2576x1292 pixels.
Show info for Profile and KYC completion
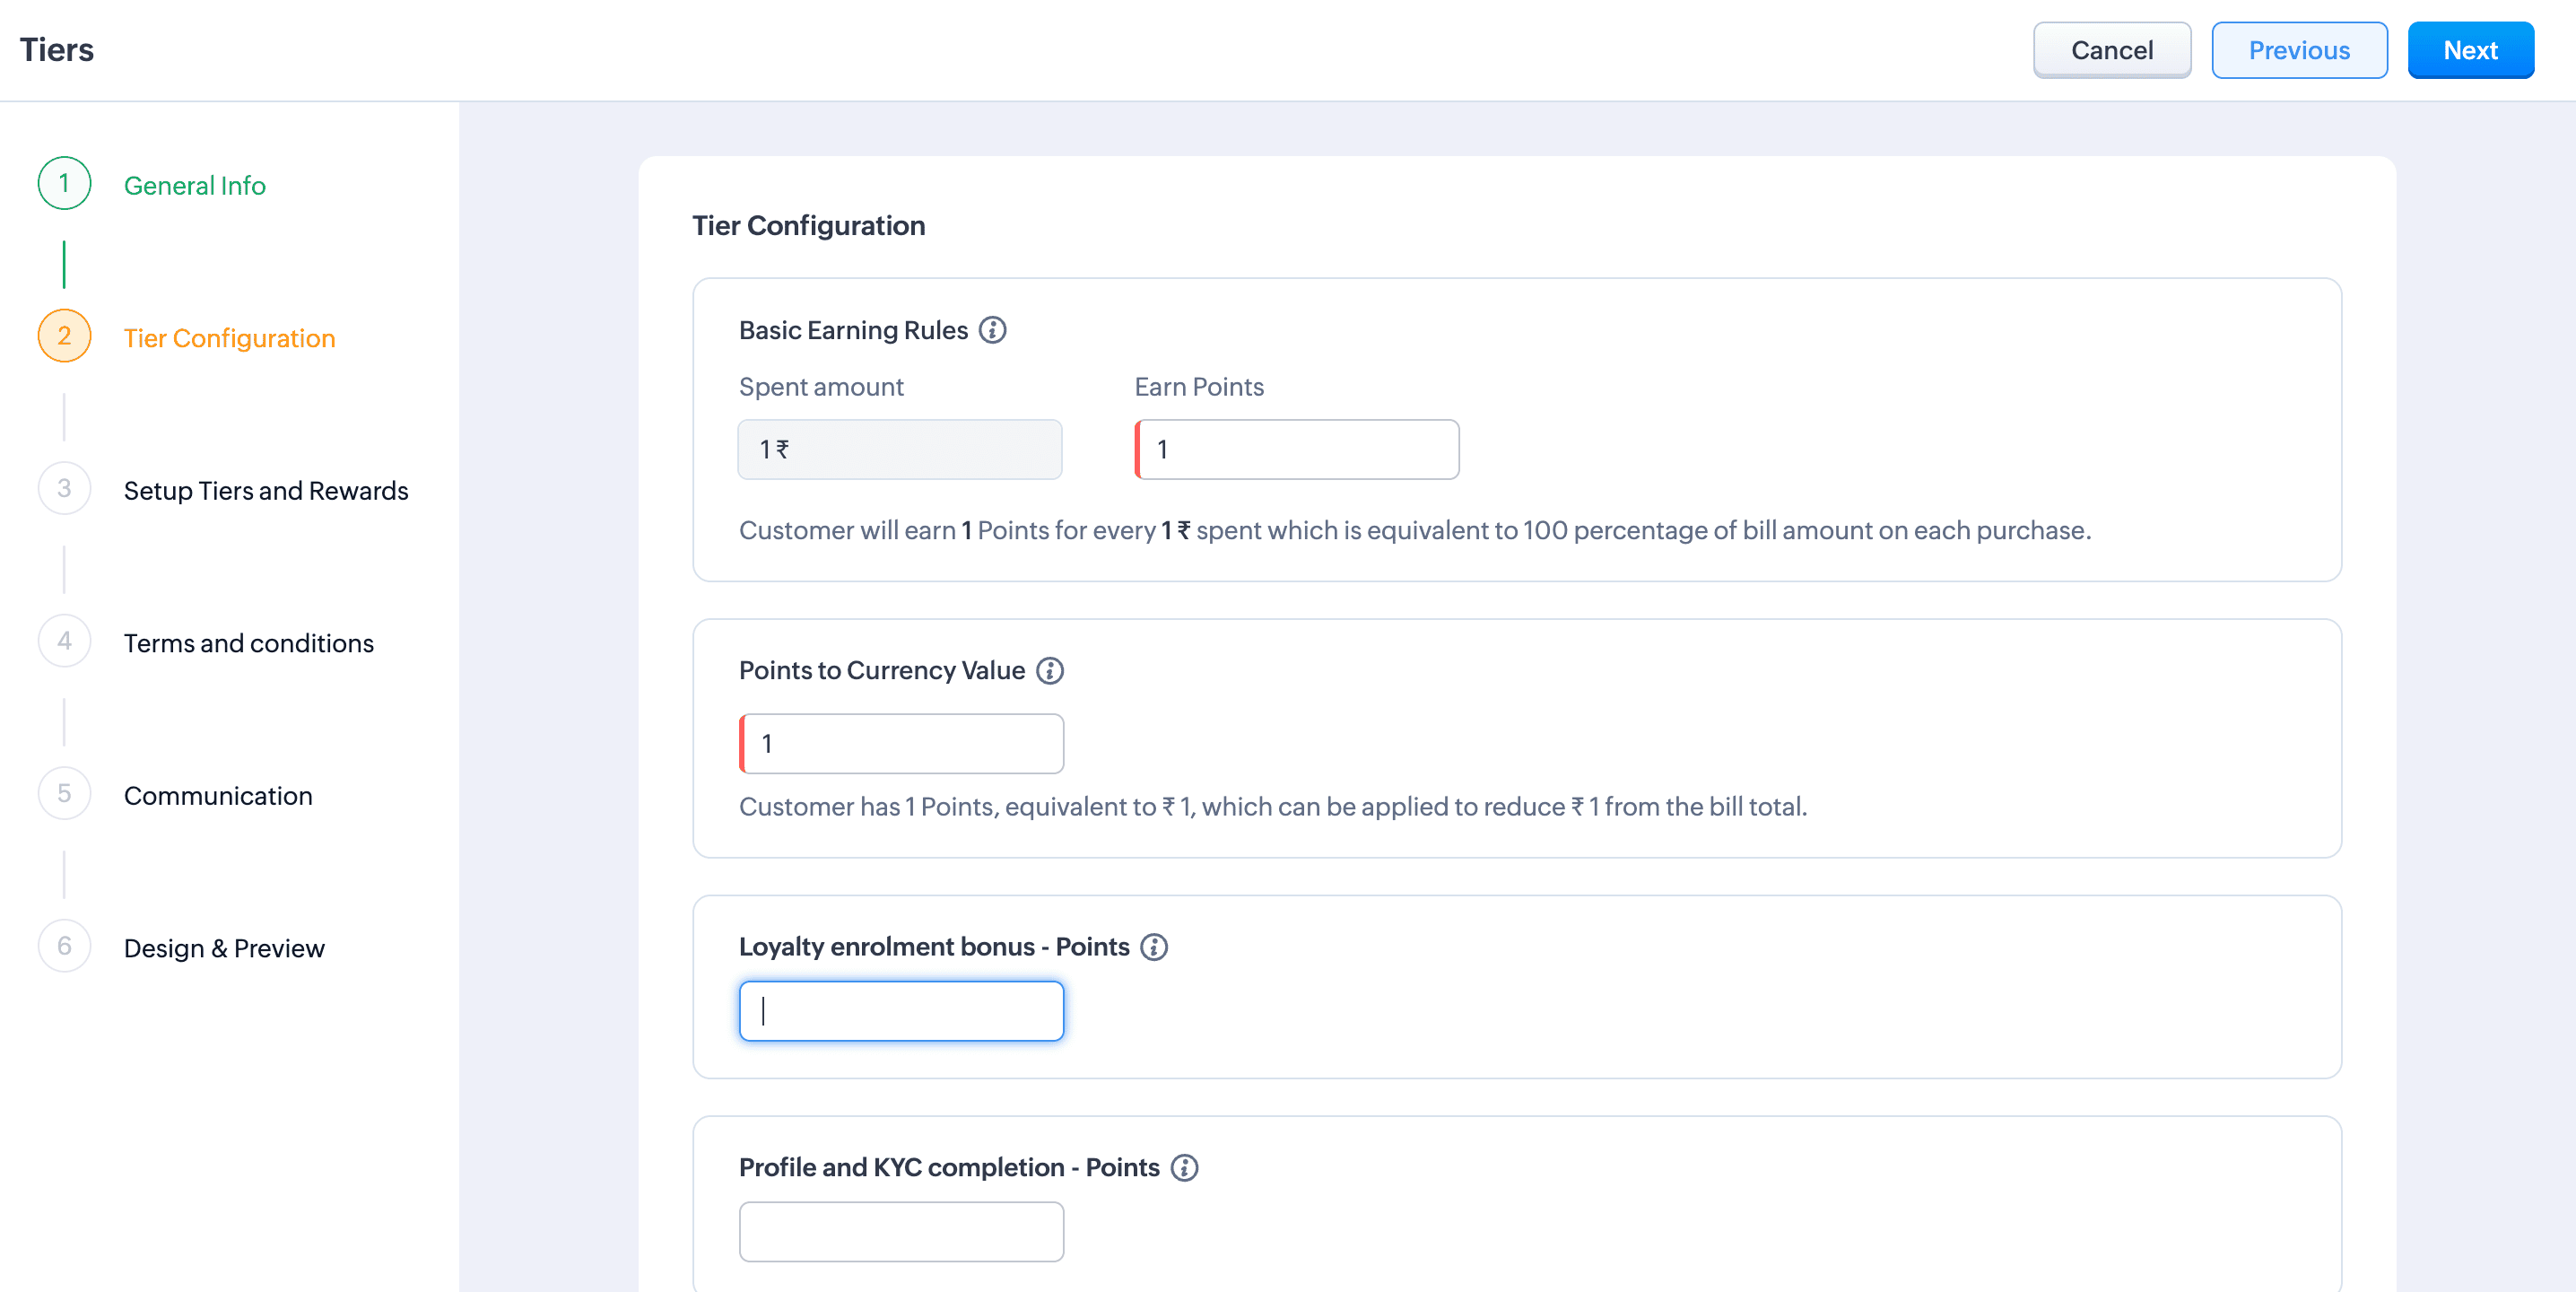click(x=1184, y=1168)
